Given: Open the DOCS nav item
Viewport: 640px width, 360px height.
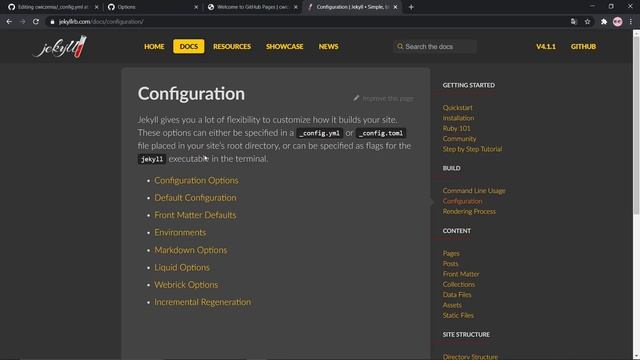Looking at the screenshot, I should coord(189,47).
